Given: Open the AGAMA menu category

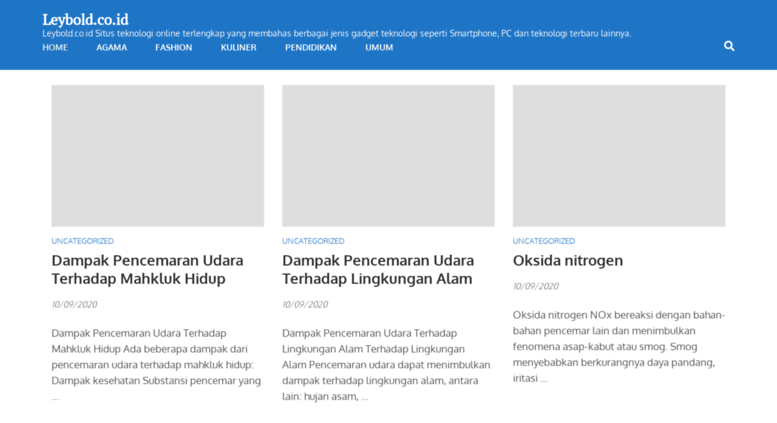Looking at the screenshot, I should point(111,48).
